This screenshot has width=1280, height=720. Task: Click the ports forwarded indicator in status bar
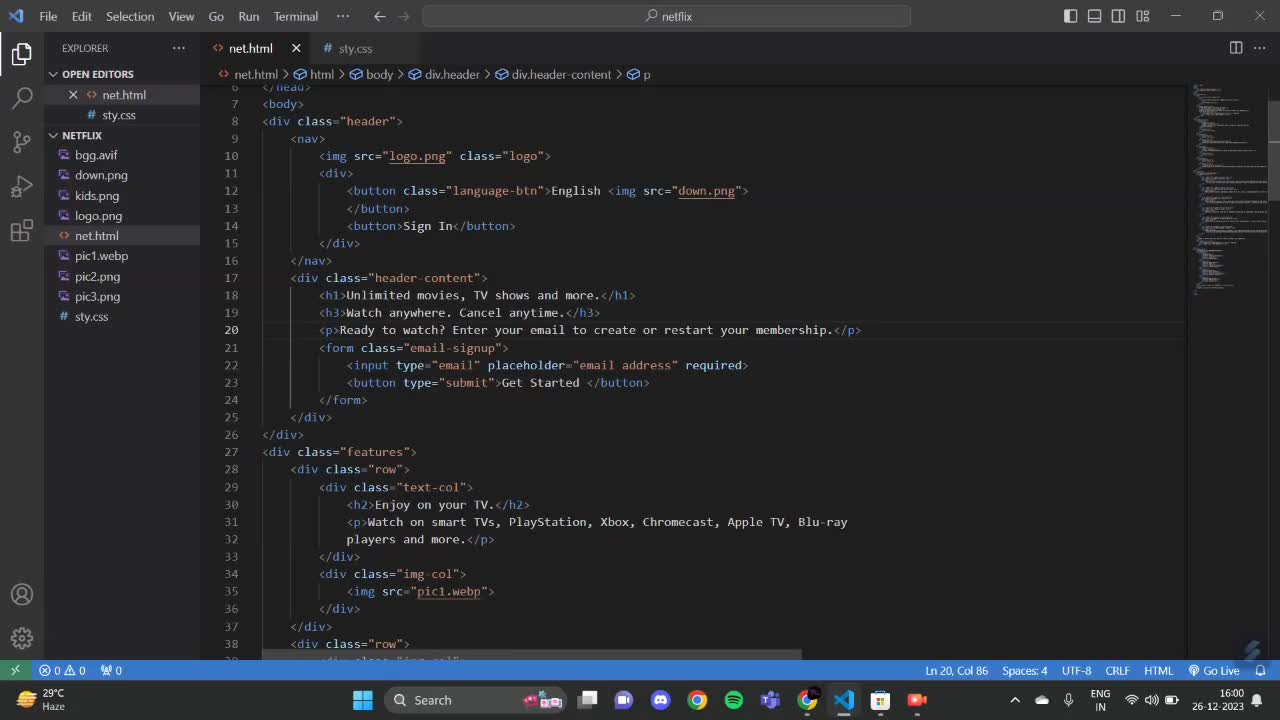(x=111, y=670)
